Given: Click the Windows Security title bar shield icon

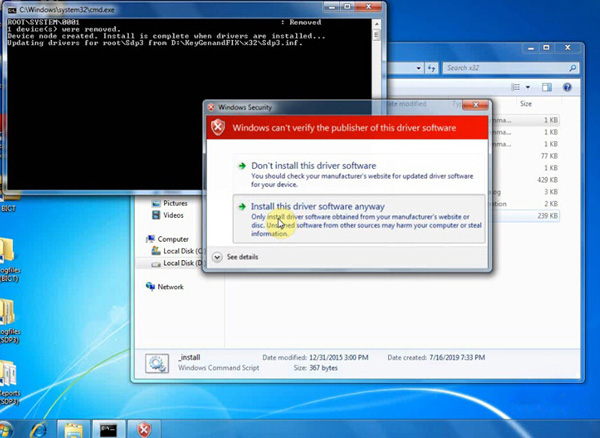Looking at the screenshot, I should [211, 107].
